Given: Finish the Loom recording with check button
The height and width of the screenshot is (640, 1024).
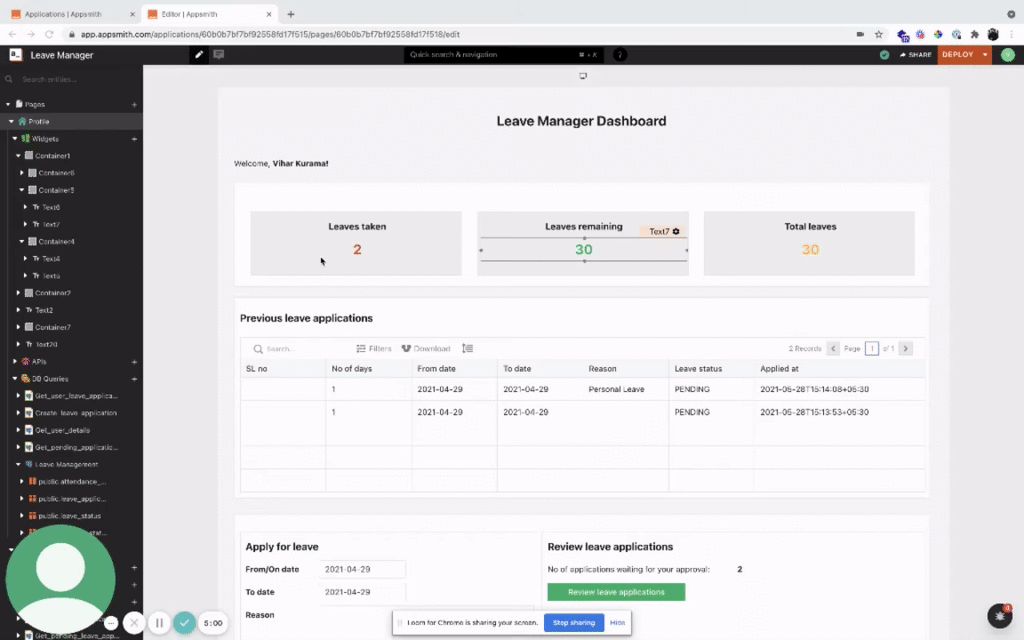Looking at the screenshot, I should tap(184, 623).
